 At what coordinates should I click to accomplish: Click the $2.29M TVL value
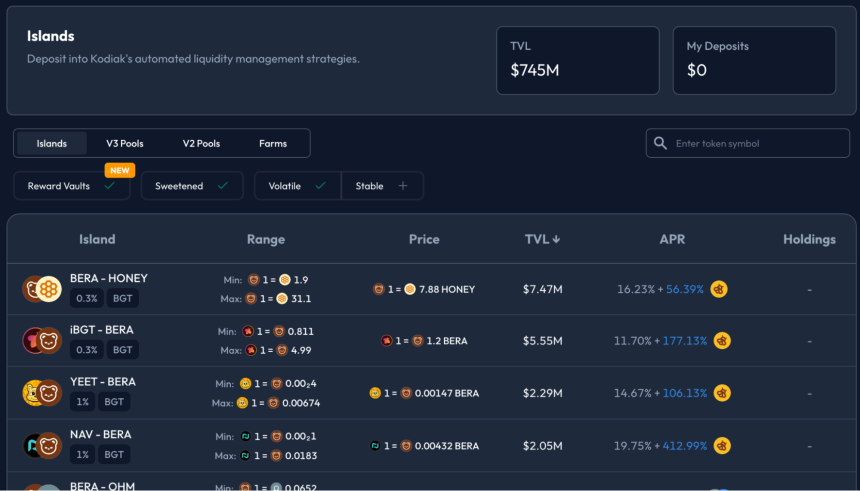click(x=542, y=393)
